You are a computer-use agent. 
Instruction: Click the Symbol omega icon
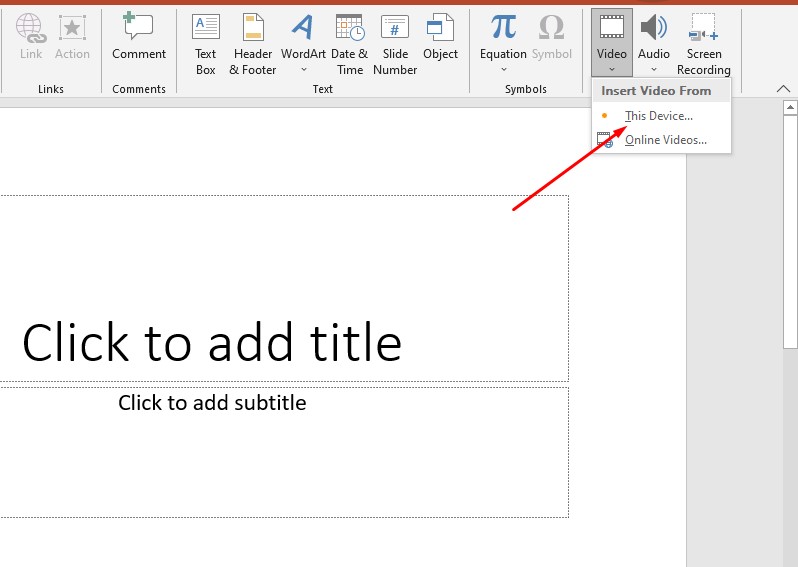(x=551, y=28)
